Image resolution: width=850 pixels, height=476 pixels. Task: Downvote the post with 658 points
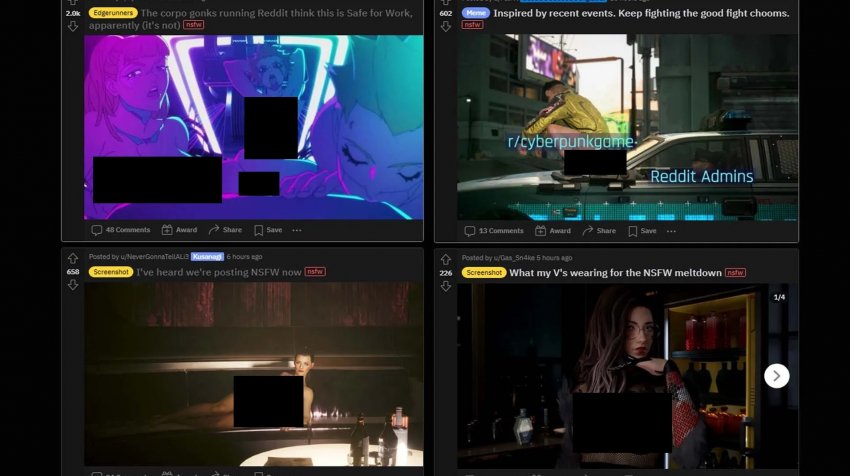(72, 285)
